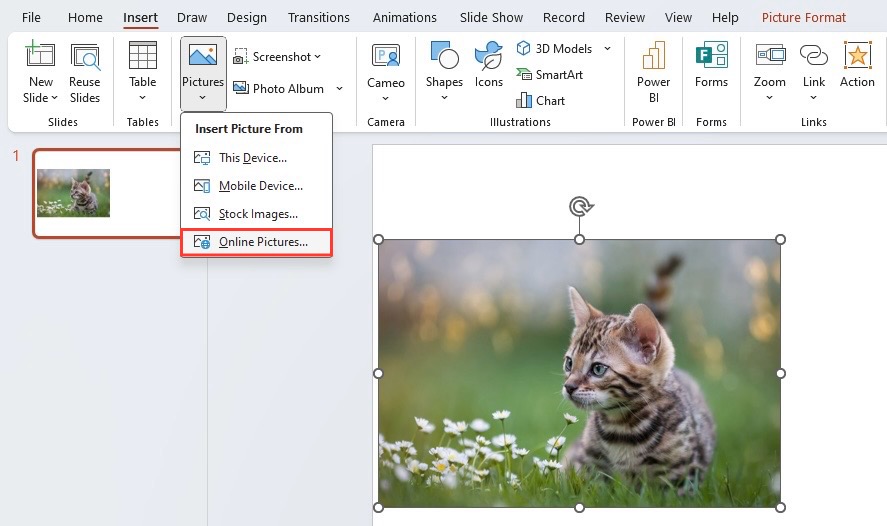Open the View tab
Image resolution: width=887 pixels, height=526 pixels.
[x=678, y=18]
